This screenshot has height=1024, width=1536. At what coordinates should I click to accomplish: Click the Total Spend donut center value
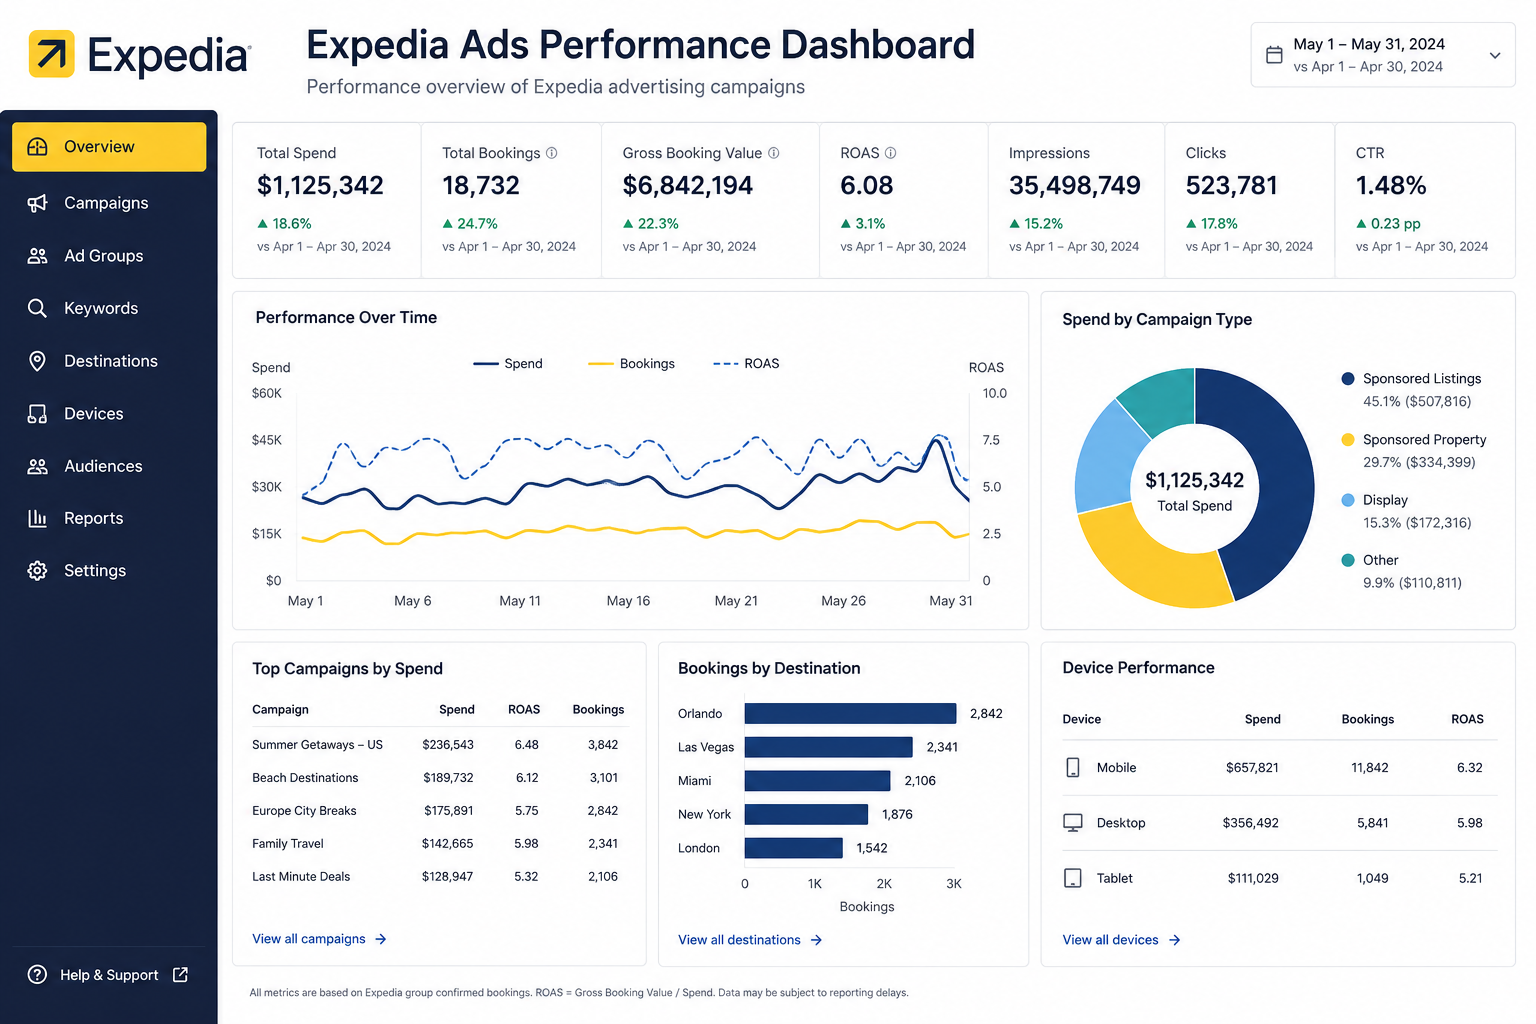1194,481
